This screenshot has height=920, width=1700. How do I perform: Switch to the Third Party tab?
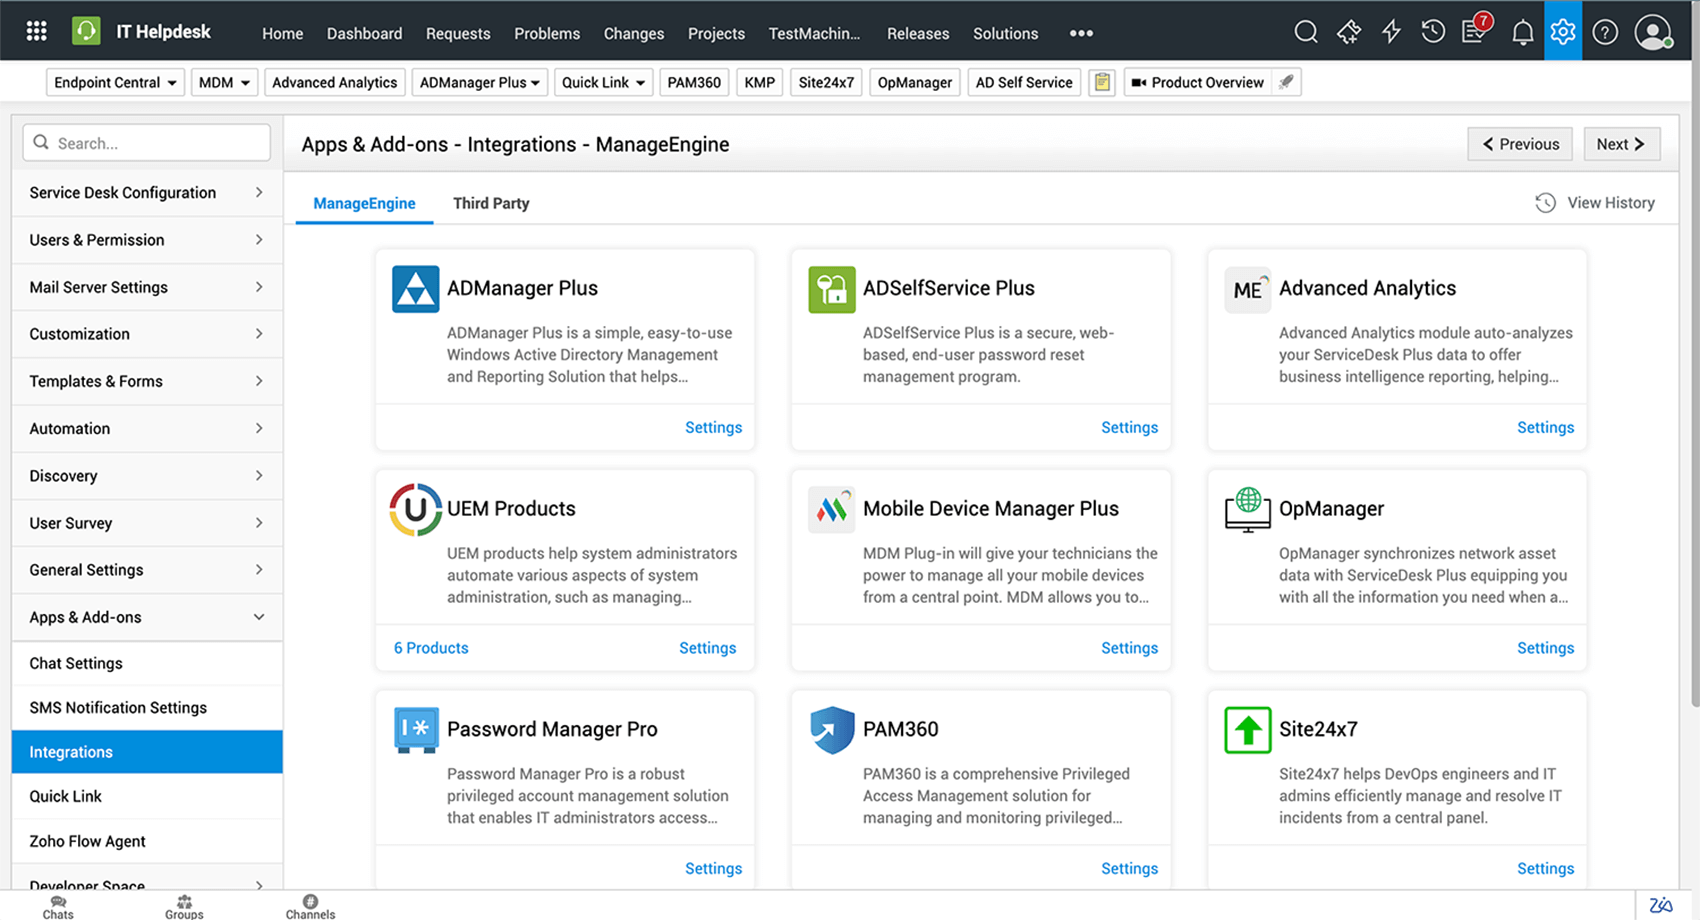491,203
